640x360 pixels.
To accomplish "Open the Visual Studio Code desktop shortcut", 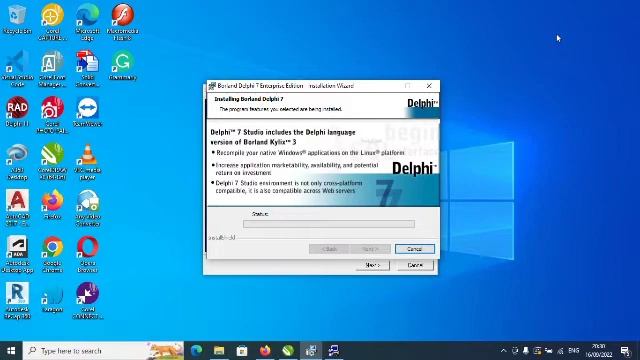I will point(17,68).
